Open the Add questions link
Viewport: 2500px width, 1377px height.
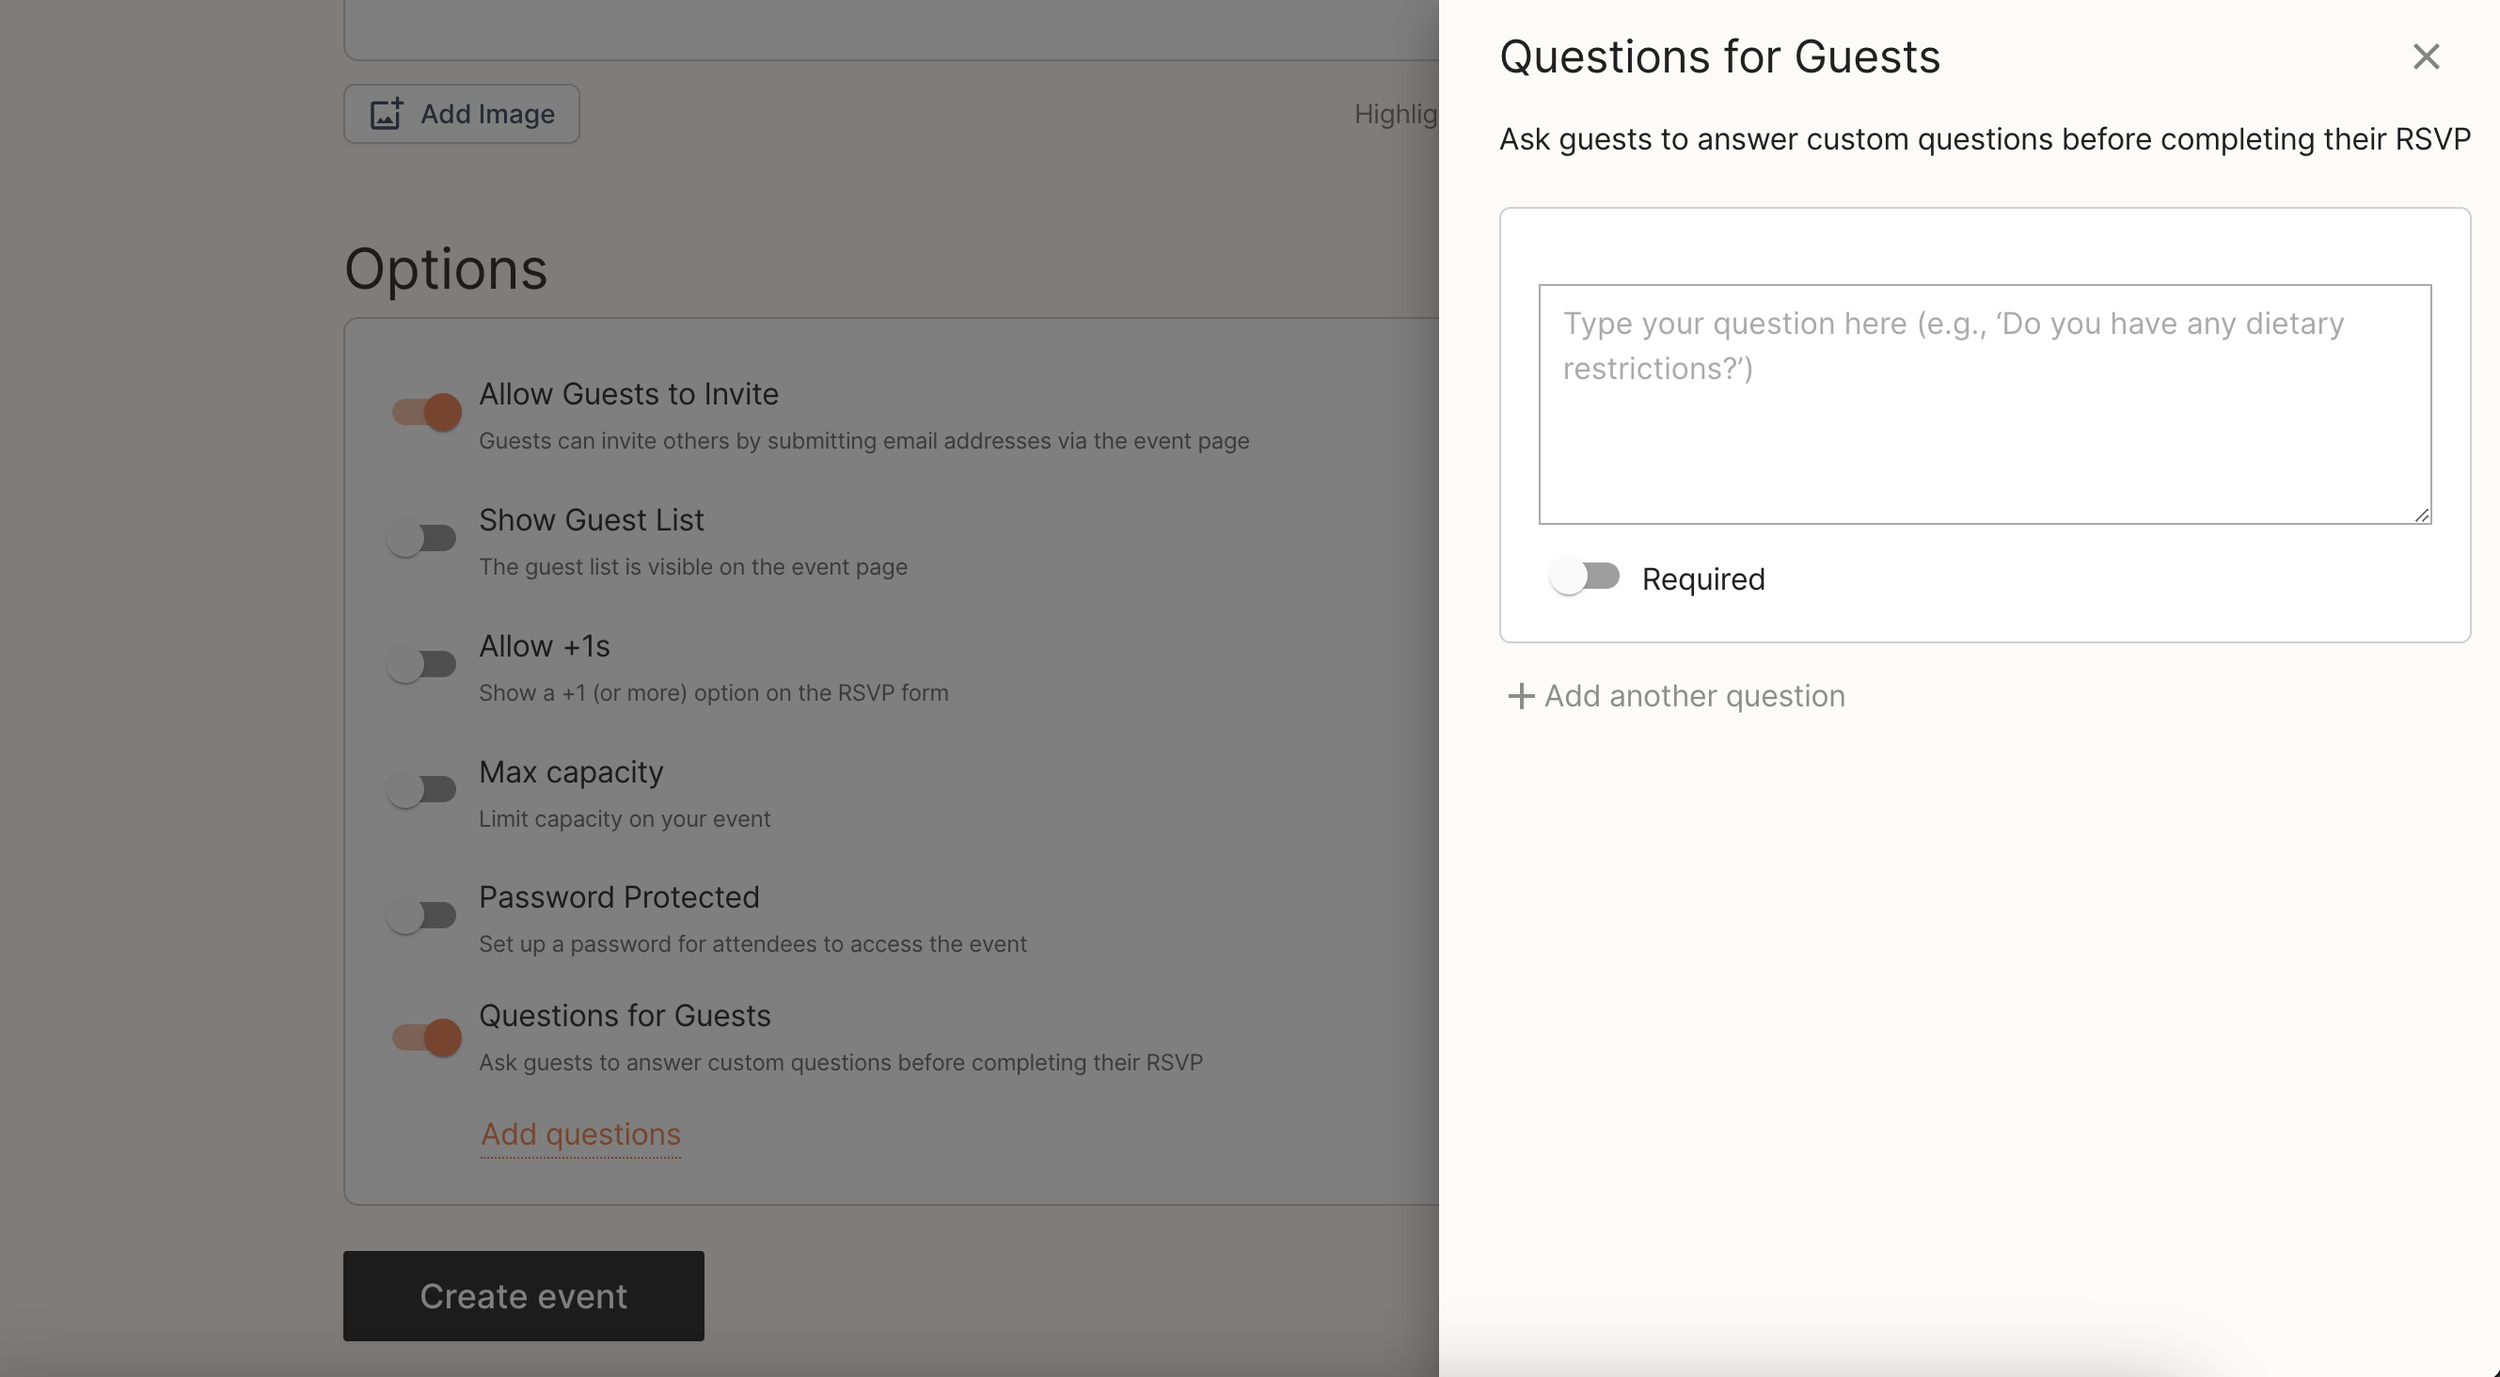pyautogui.click(x=580, y=1134)
